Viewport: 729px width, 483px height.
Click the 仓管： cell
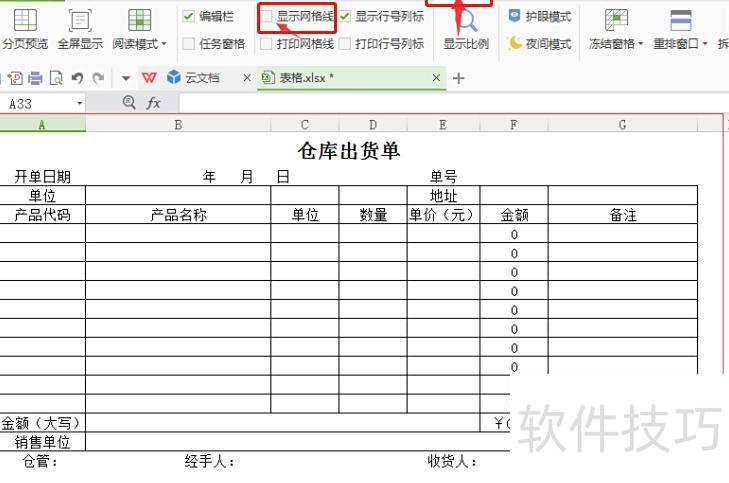coord(41,461)
